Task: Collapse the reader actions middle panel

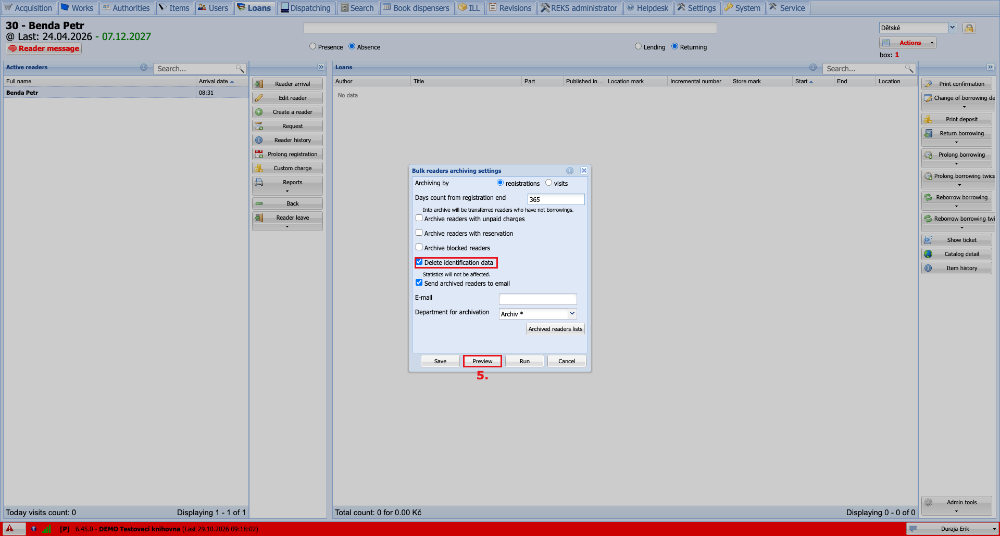Action: [x=320, y=67]
